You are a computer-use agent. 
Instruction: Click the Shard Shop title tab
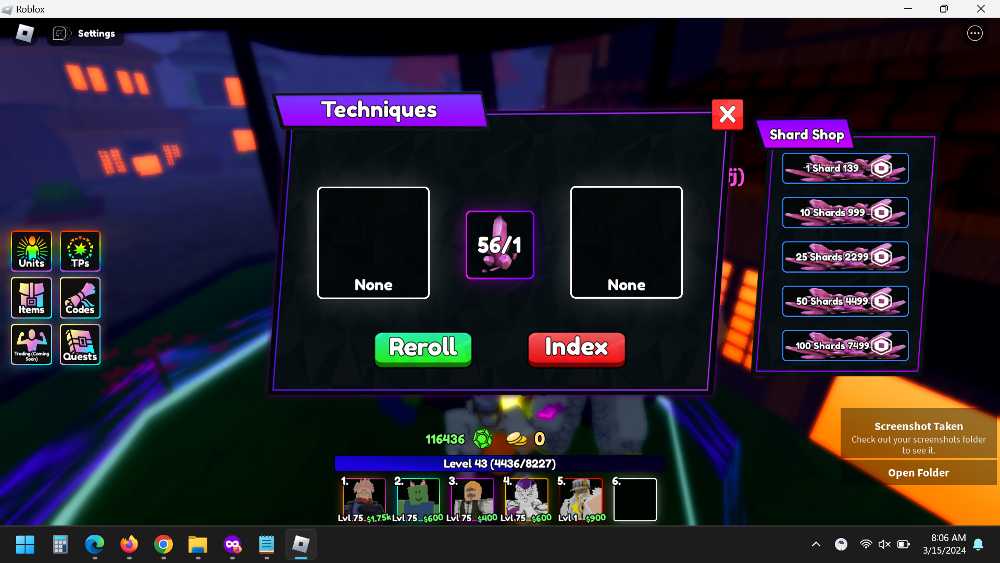pos(806,135)
